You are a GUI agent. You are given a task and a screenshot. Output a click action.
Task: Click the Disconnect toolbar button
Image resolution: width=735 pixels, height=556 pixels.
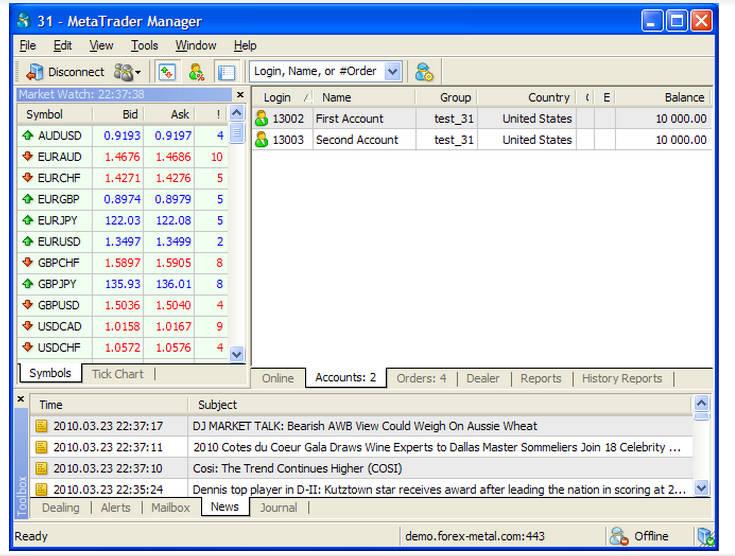[65, 72]
